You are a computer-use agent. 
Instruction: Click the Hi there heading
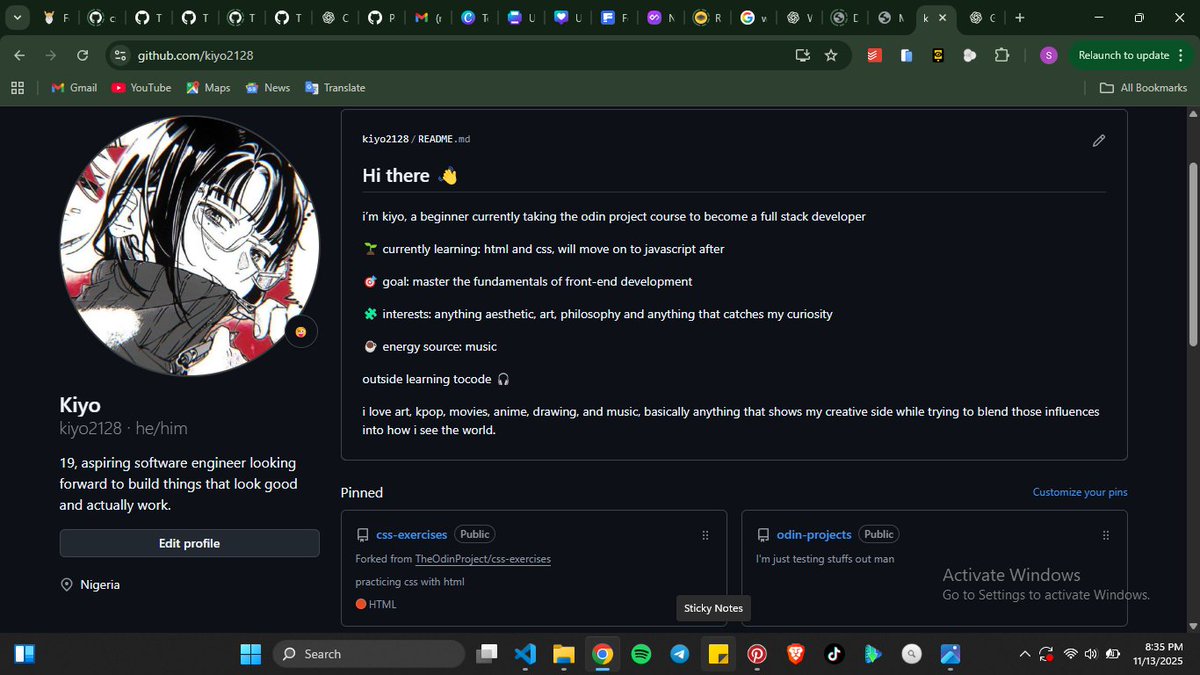point(396,176)
